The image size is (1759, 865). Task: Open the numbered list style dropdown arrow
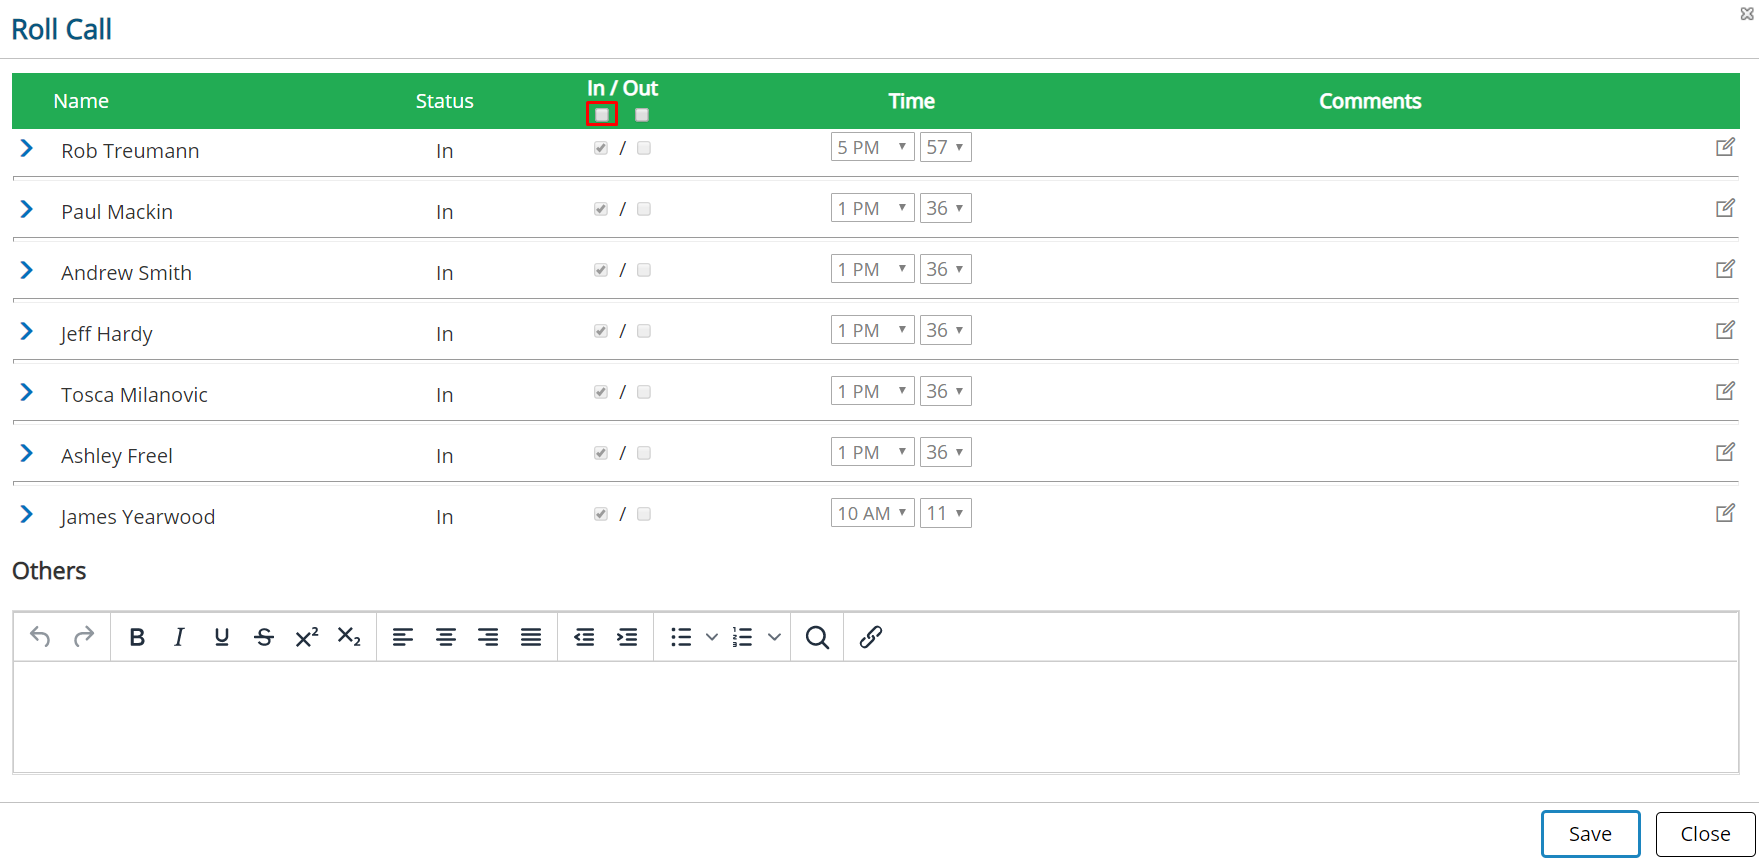(774, 637)
